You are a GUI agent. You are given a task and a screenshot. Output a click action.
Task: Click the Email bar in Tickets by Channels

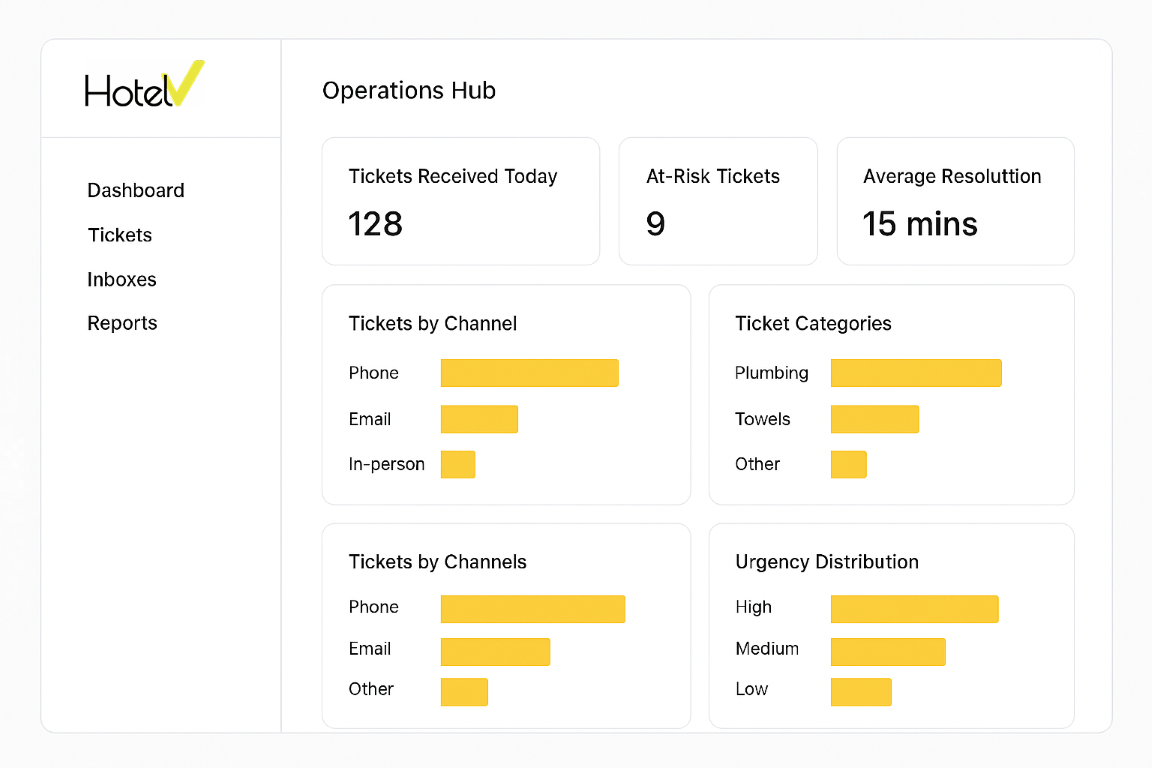point(495,651)
